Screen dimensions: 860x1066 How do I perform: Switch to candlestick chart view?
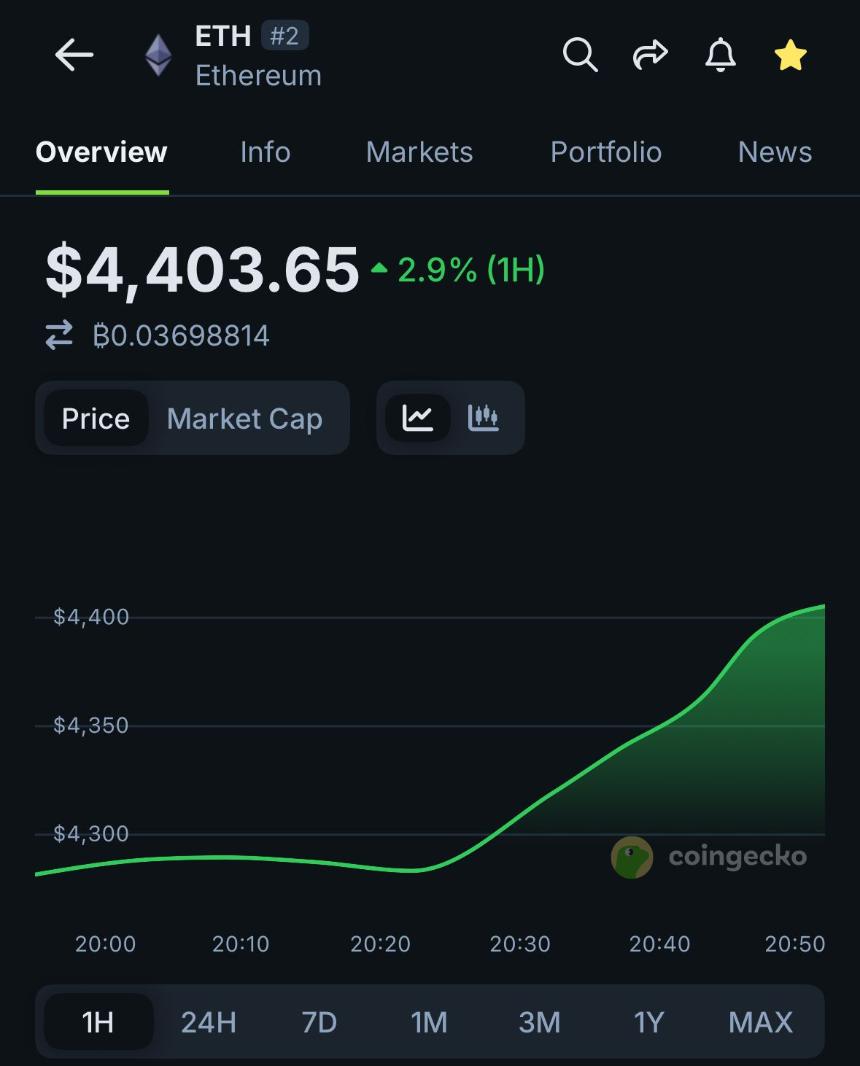click(483, 418)
